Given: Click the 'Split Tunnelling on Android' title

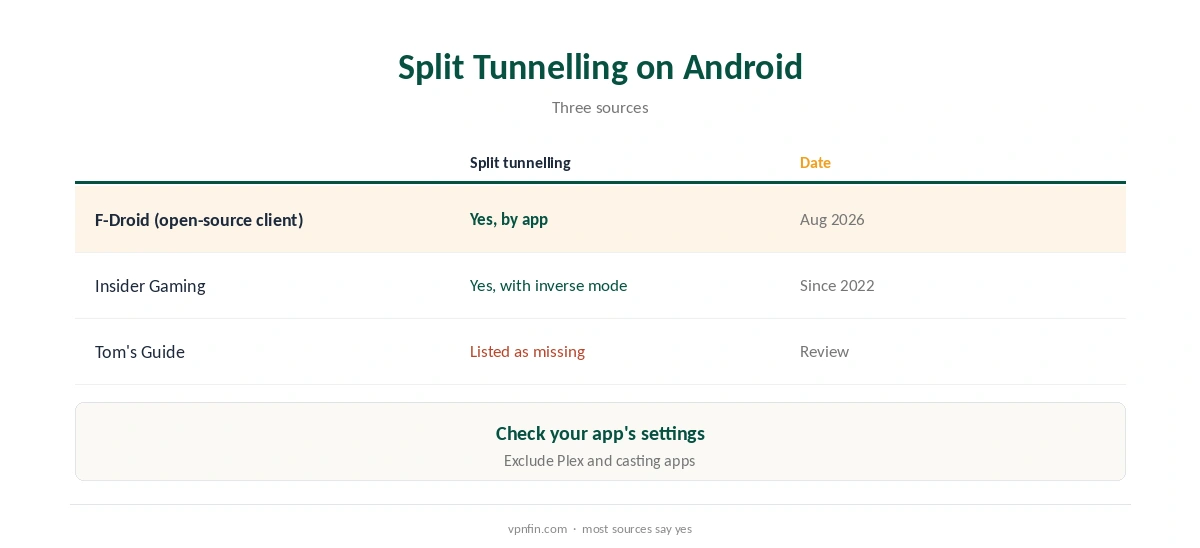Looking at the screenshot, I should [600, 67].
